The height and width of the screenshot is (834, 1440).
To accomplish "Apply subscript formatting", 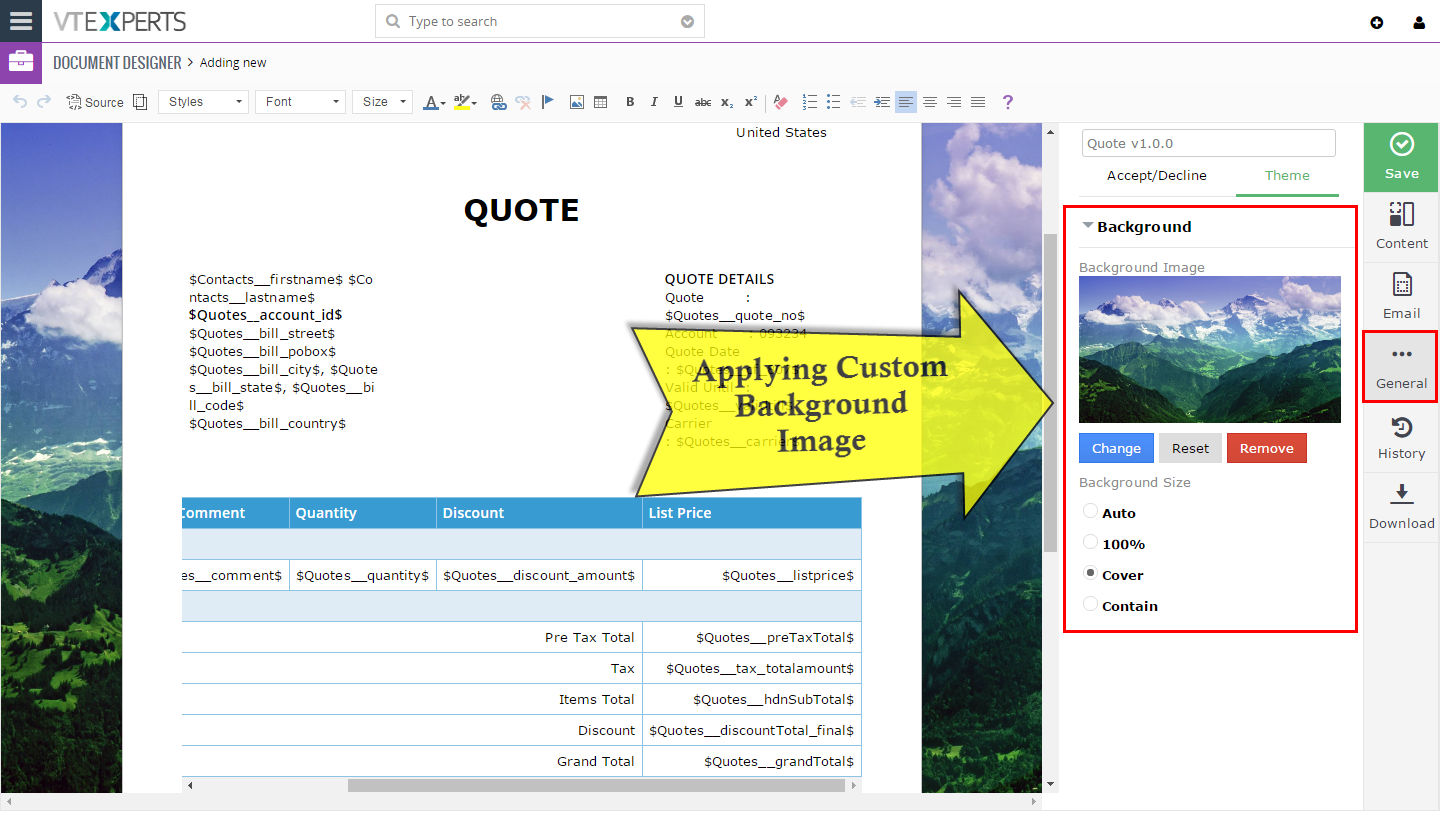I will [x=727, y=102].
